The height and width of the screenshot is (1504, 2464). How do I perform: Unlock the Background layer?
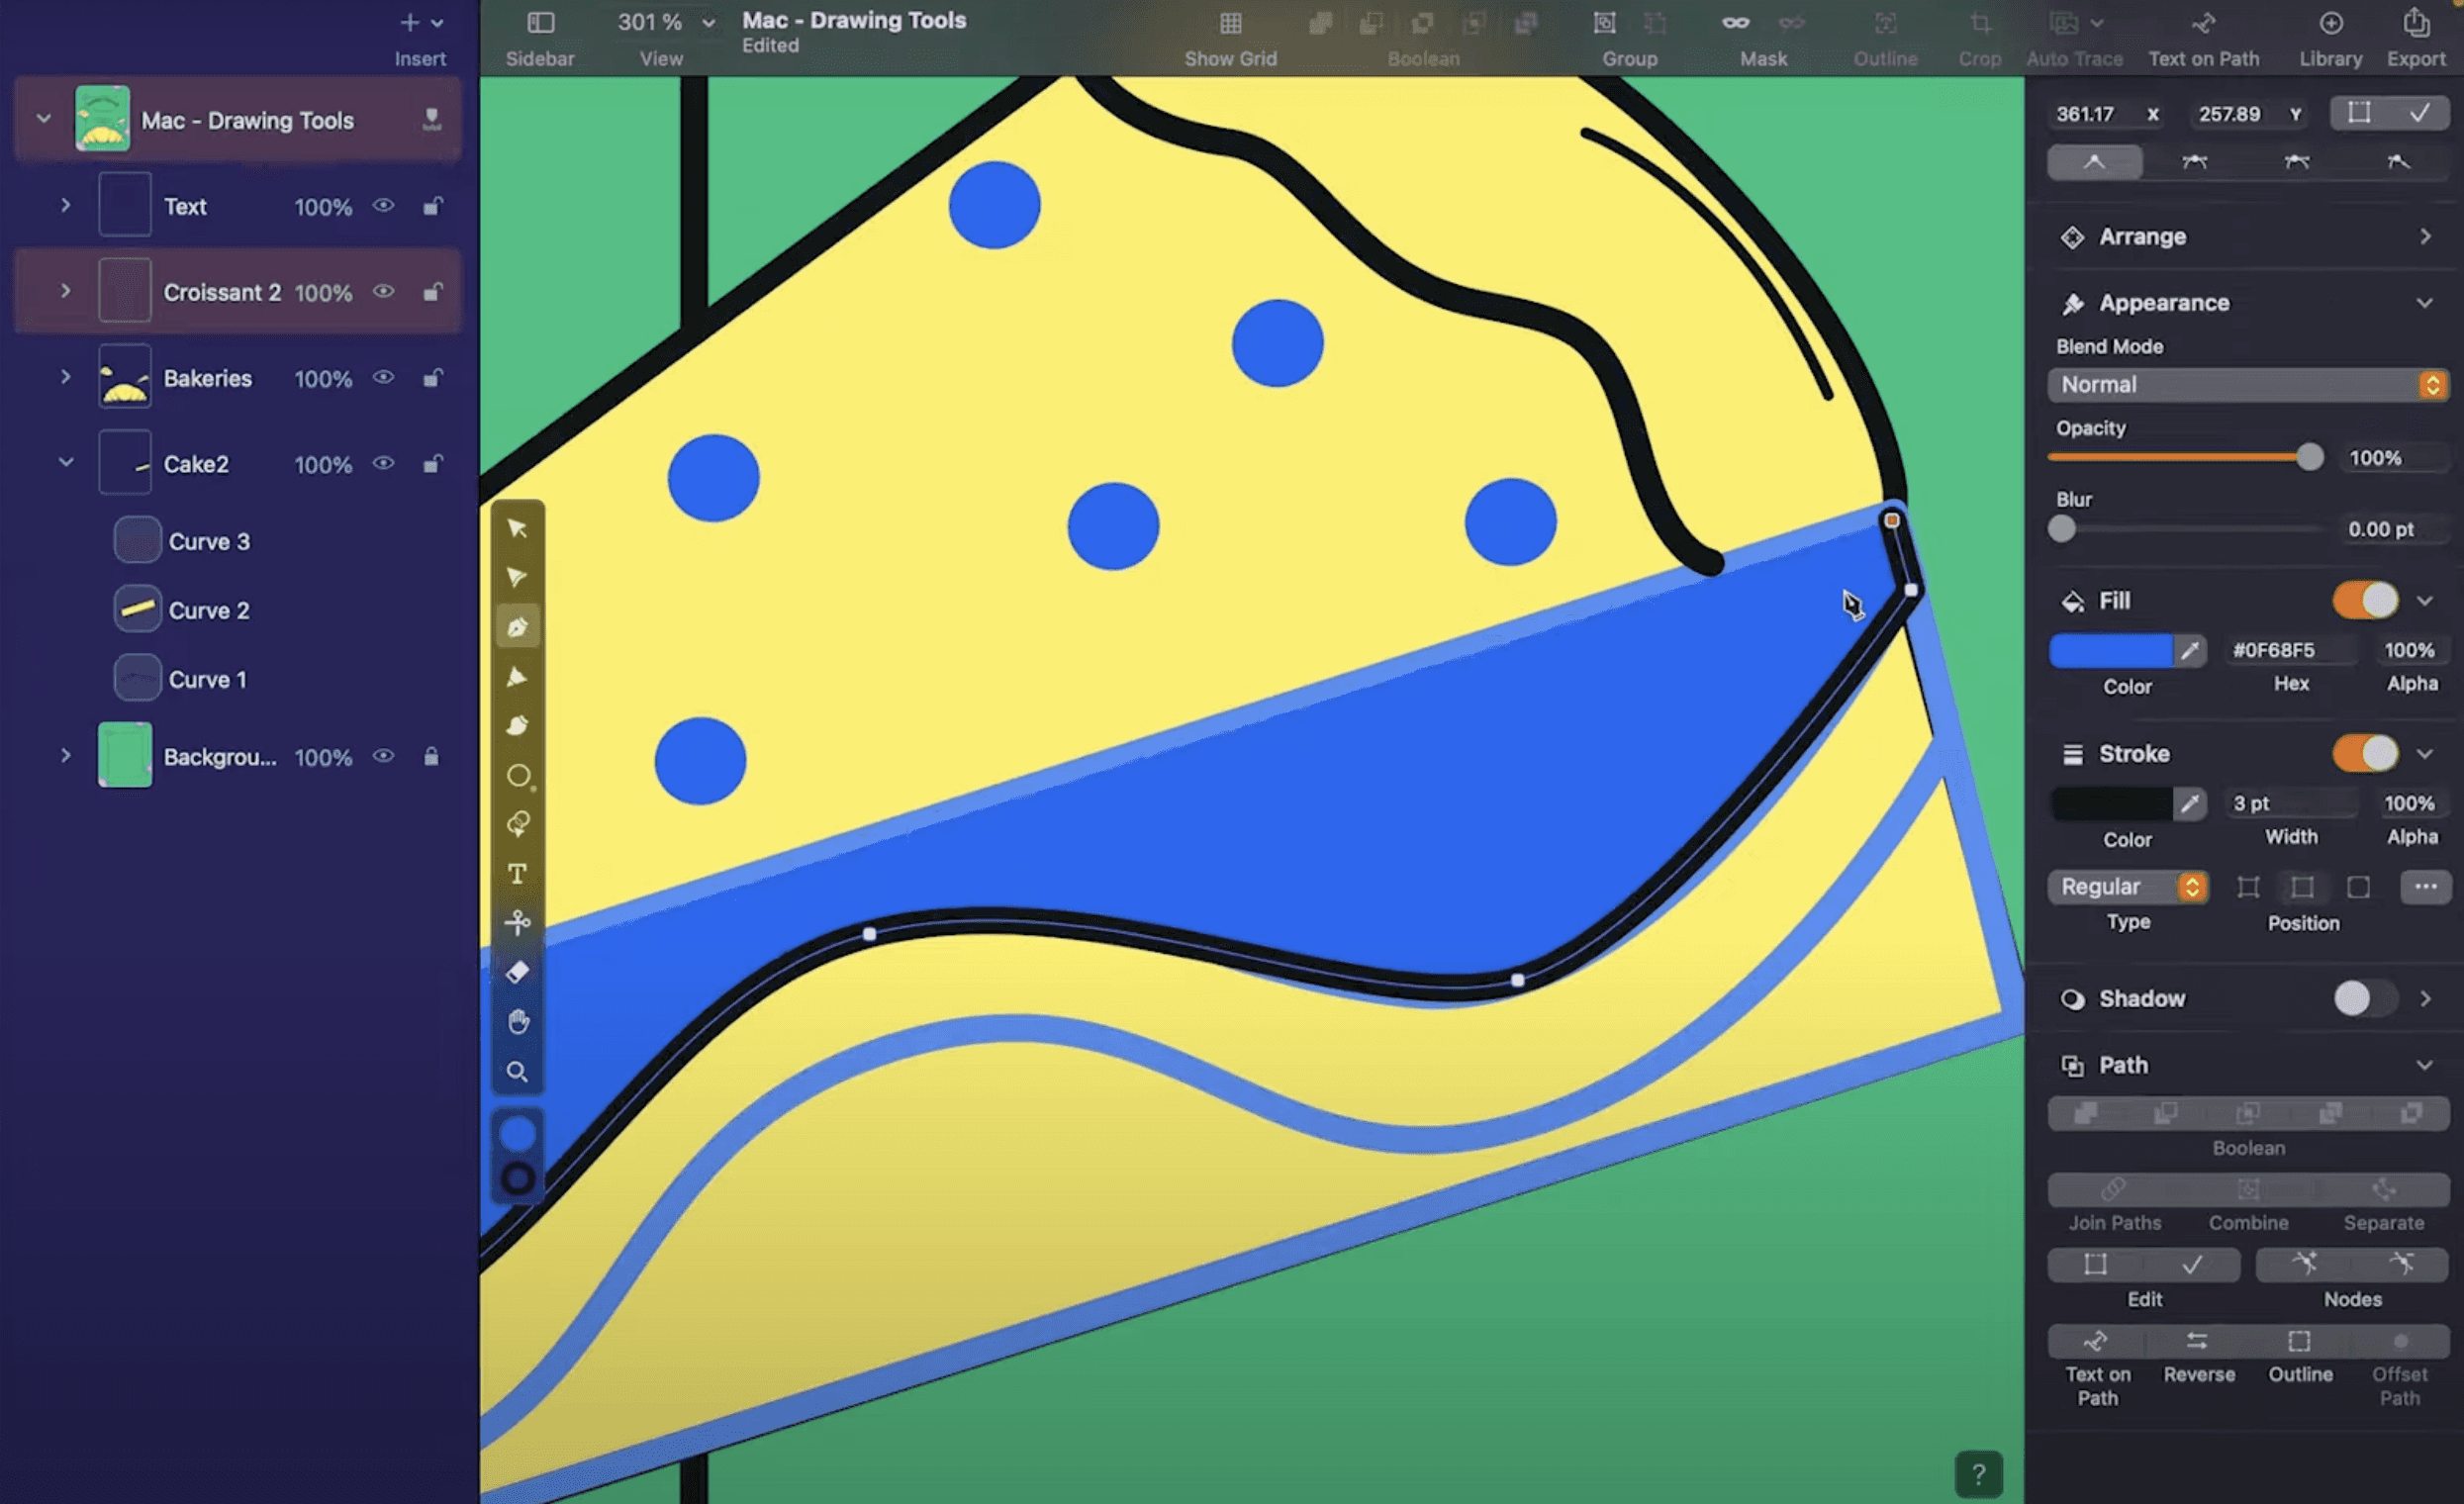[x=431, y=757]
